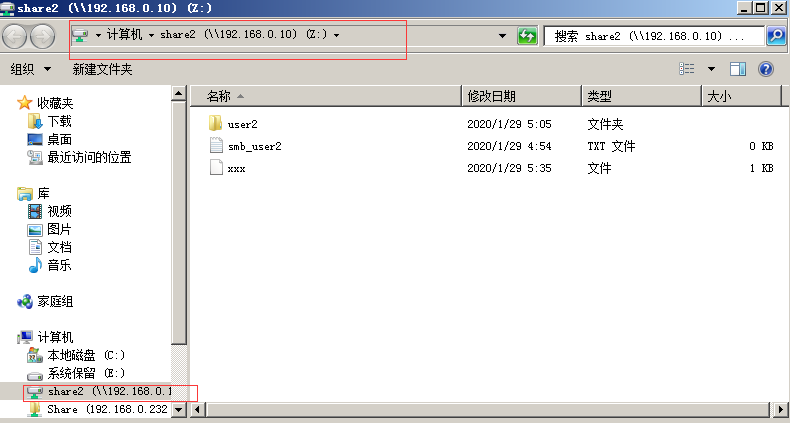Sort by 修改日期 column header
790x423 pixels.
[x=491, y=96]
